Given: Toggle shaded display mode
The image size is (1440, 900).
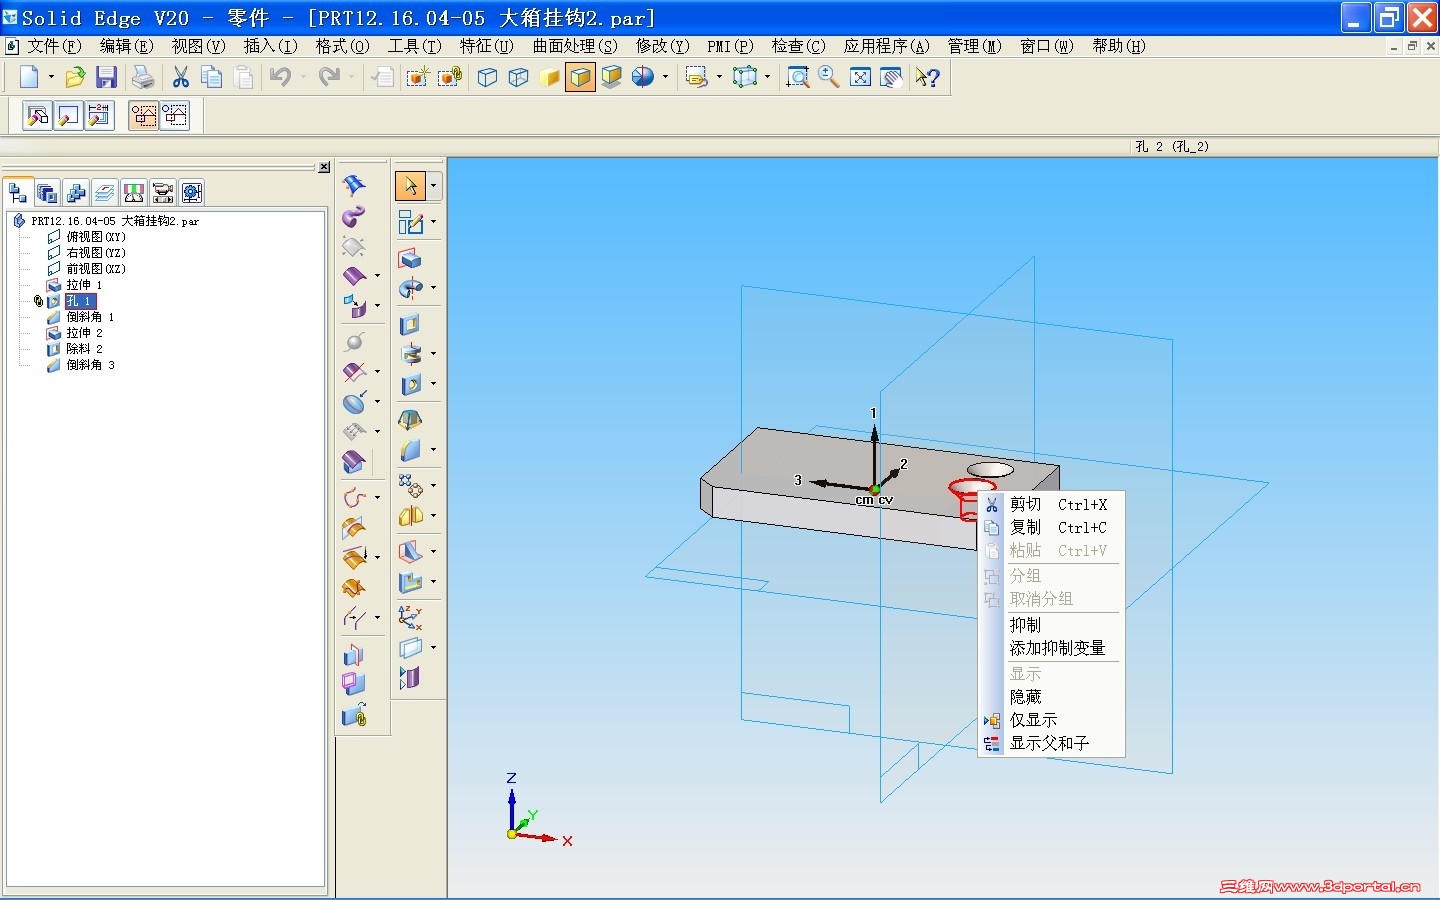Looking at the screenshot, I should [x=549, y=77].
